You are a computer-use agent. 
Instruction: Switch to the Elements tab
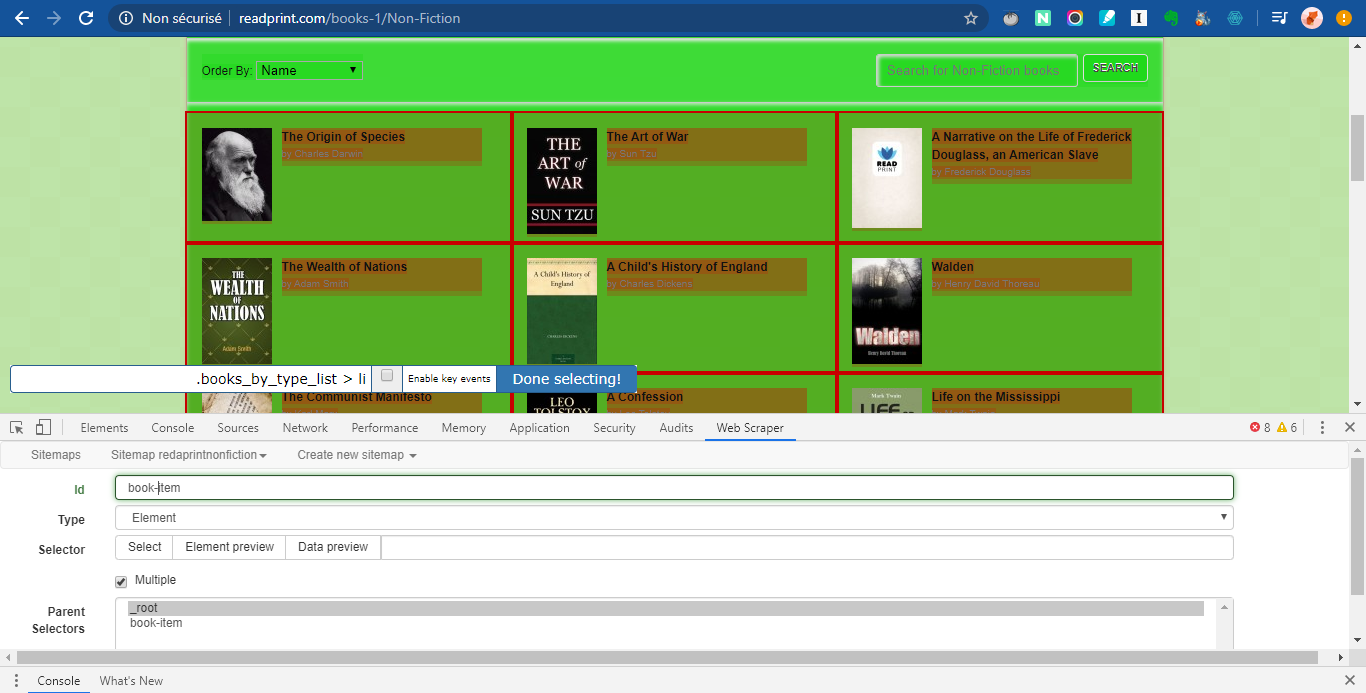(104, 428)
